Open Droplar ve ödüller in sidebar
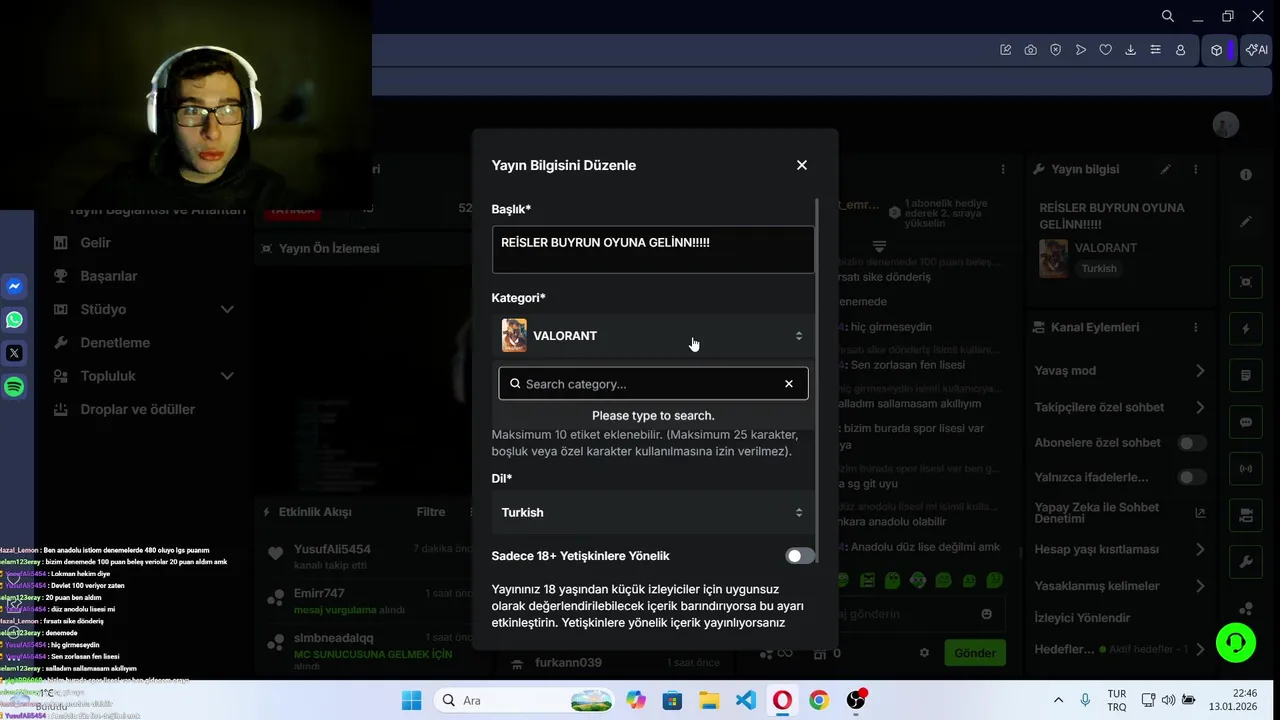 click(137, 409)
